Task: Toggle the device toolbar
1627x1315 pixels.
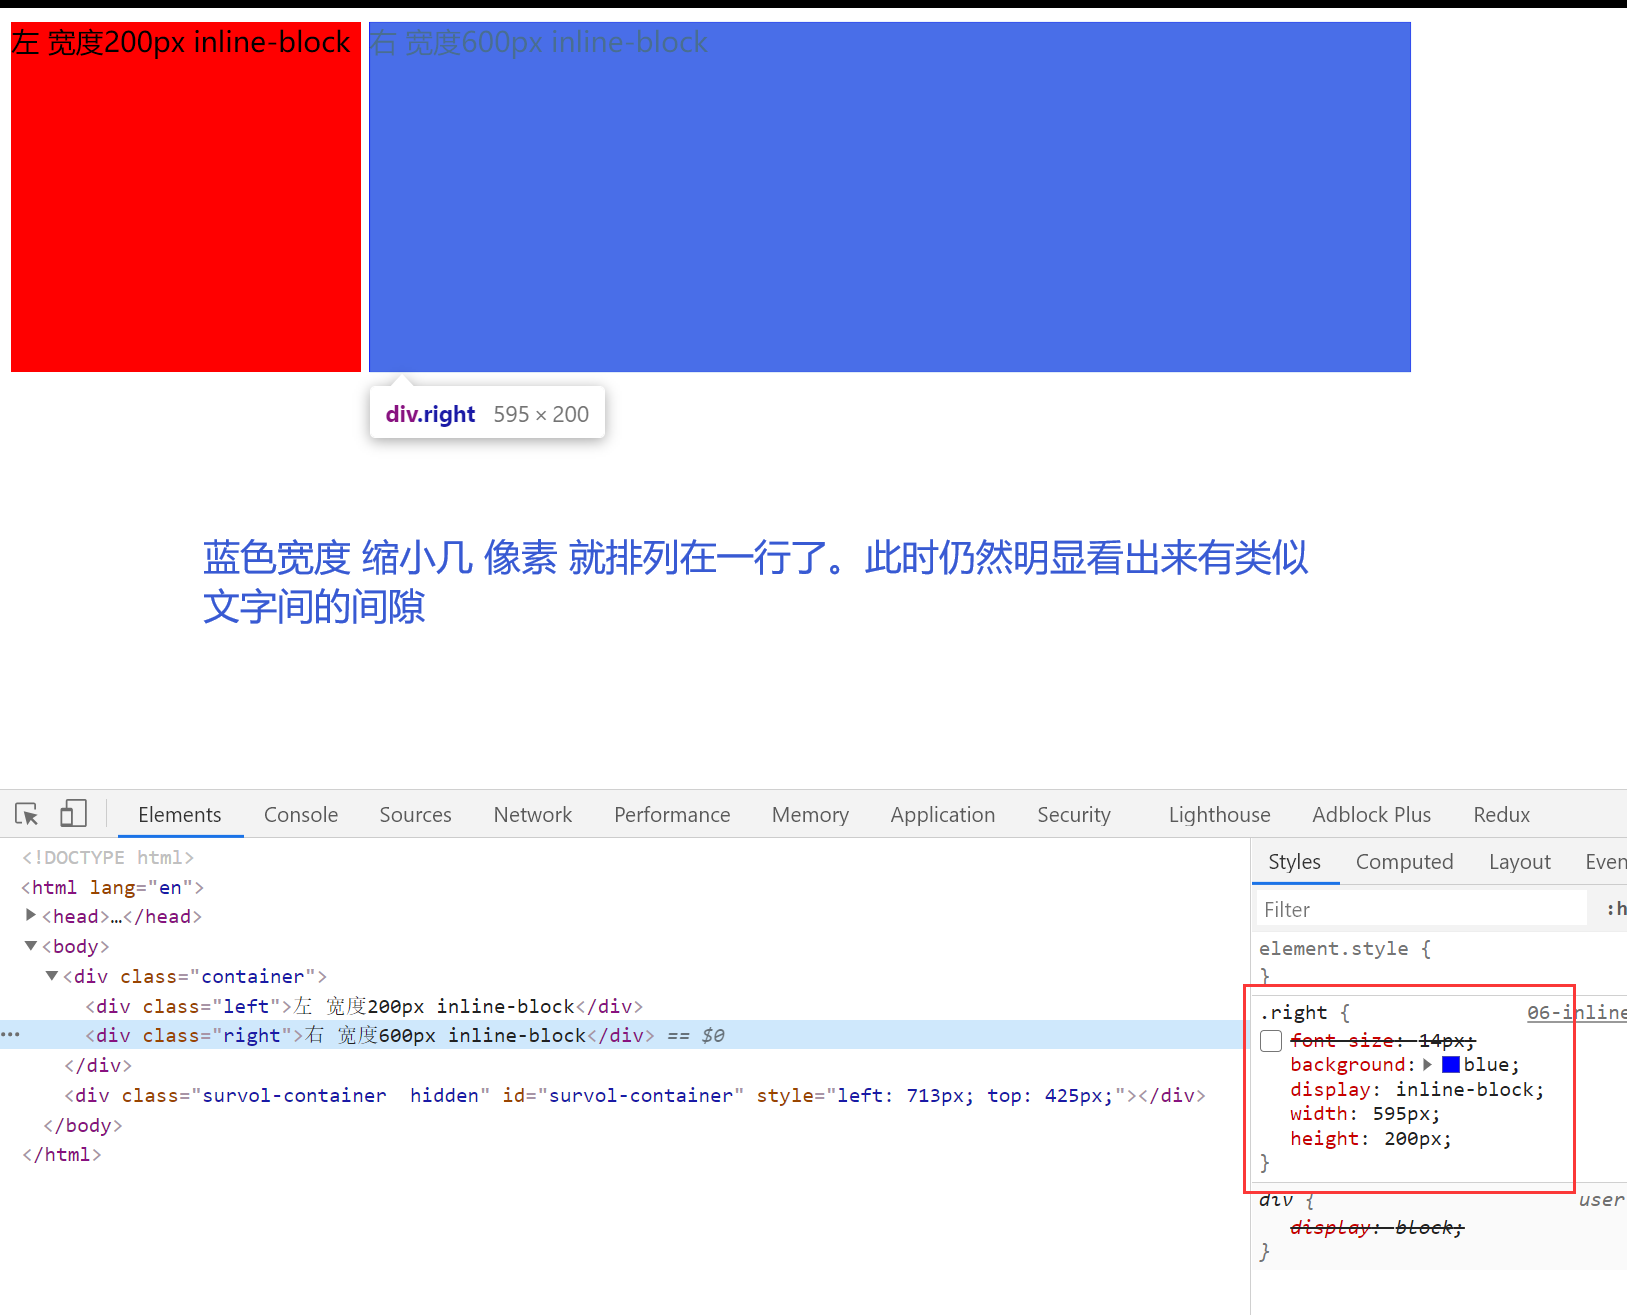Action: [x=73, y=813]
